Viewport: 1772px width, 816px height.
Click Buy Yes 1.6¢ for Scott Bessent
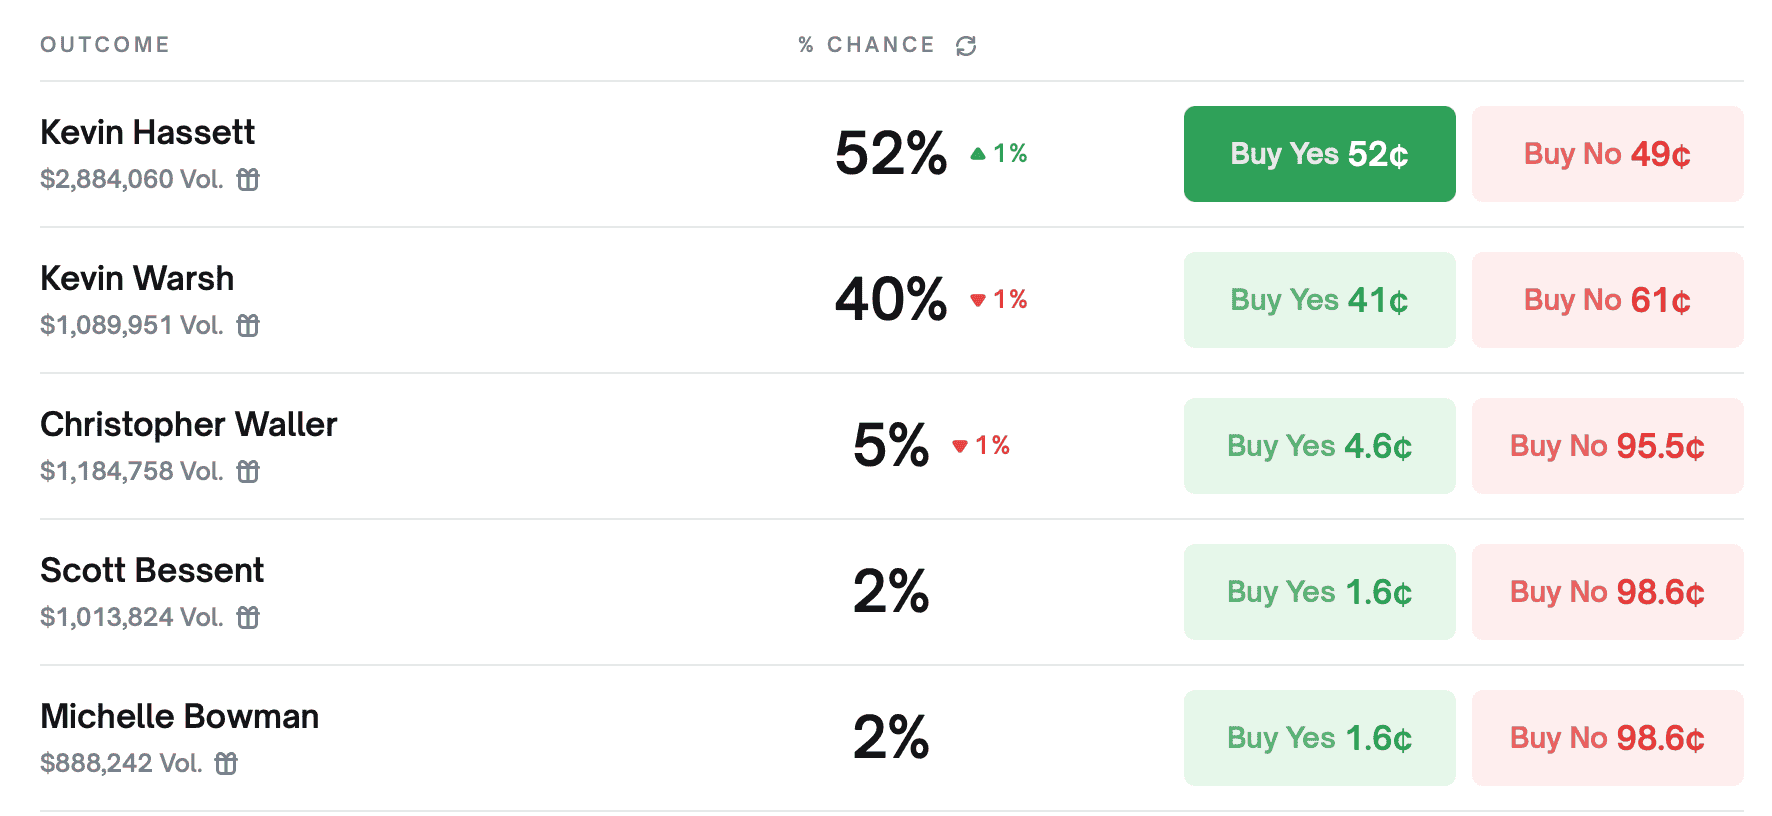[x=1319, y=592]
